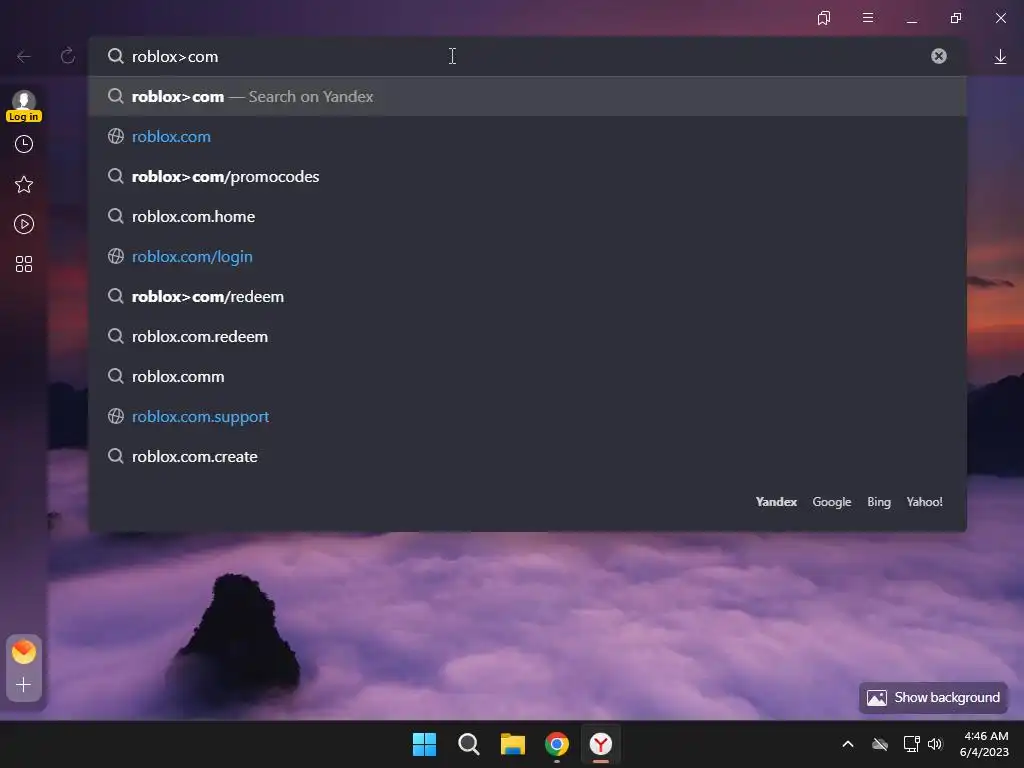Open the downloads icon
The image size is (1024, 768).
[1000, 57]
